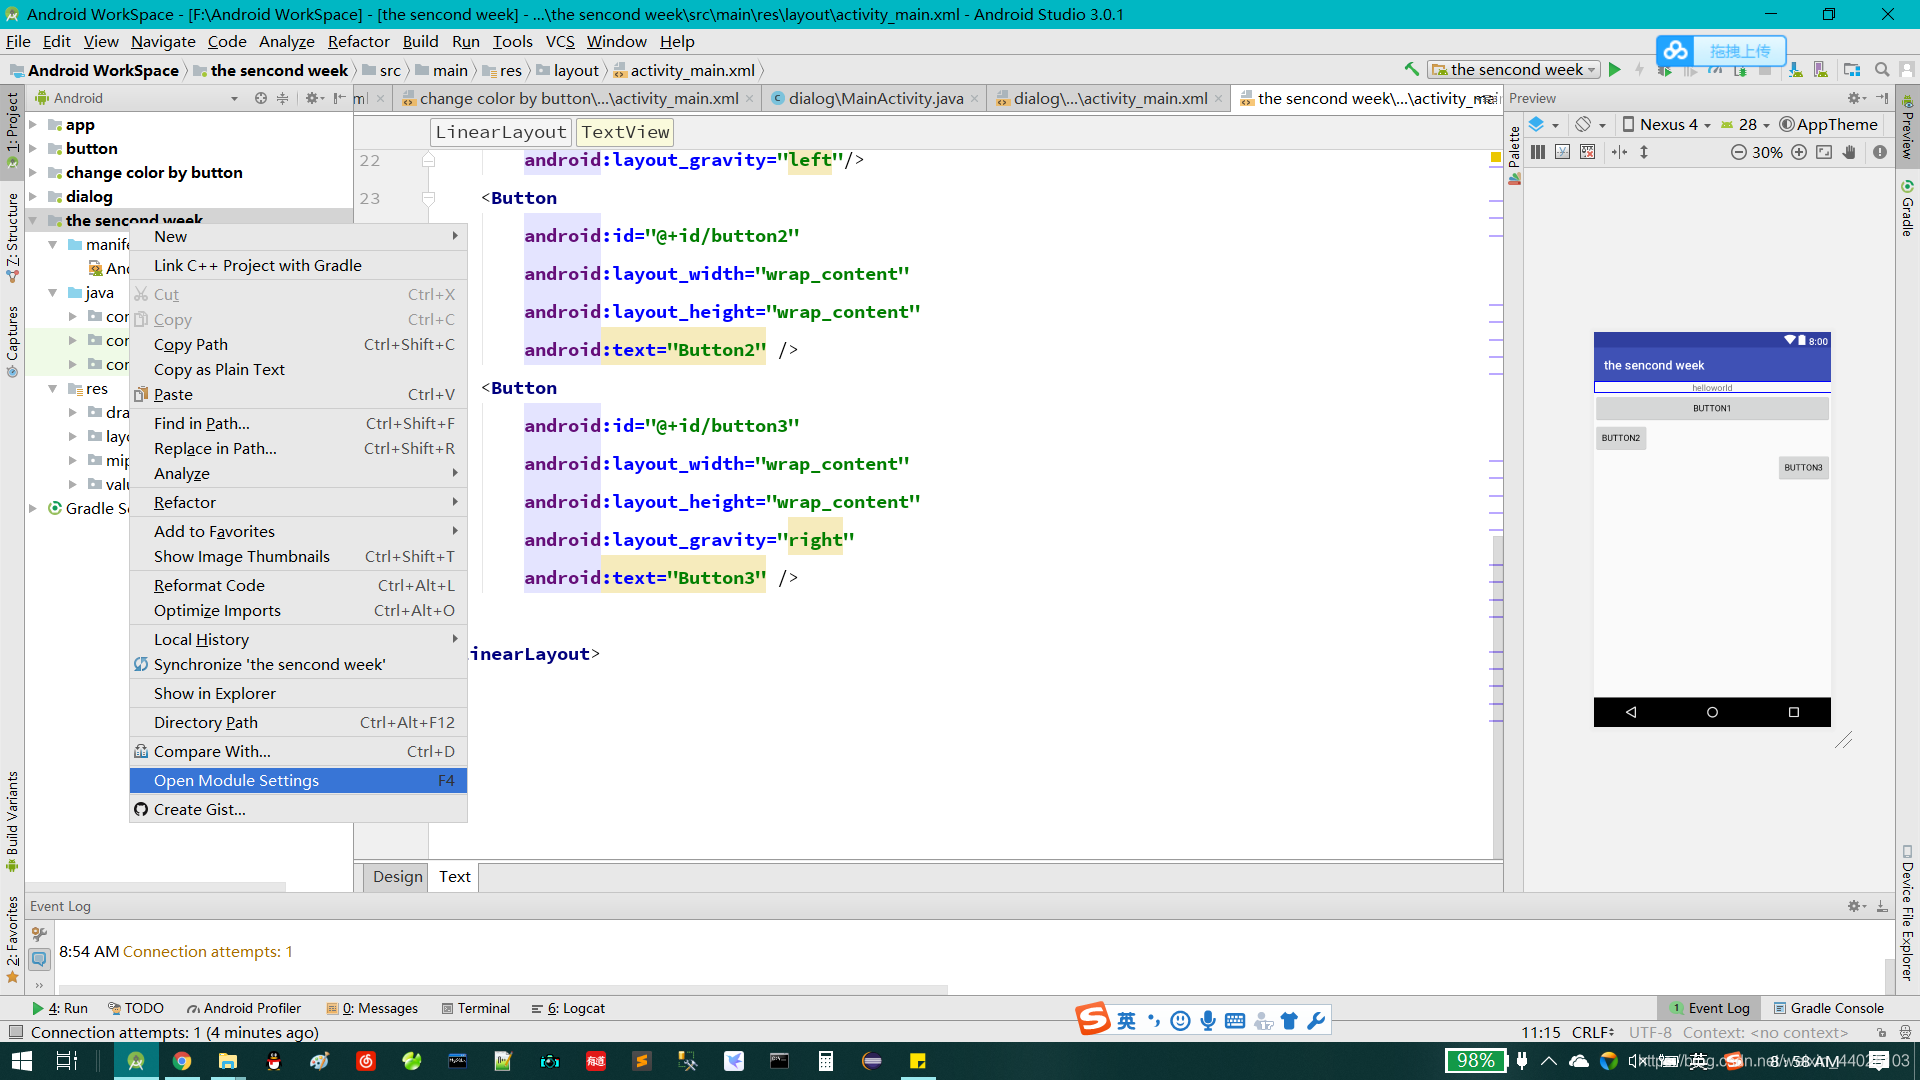This screenshot has width=1920, height=1080.
Task: Open the Nexus 4 device dropdown
Action: (1666, 124)
